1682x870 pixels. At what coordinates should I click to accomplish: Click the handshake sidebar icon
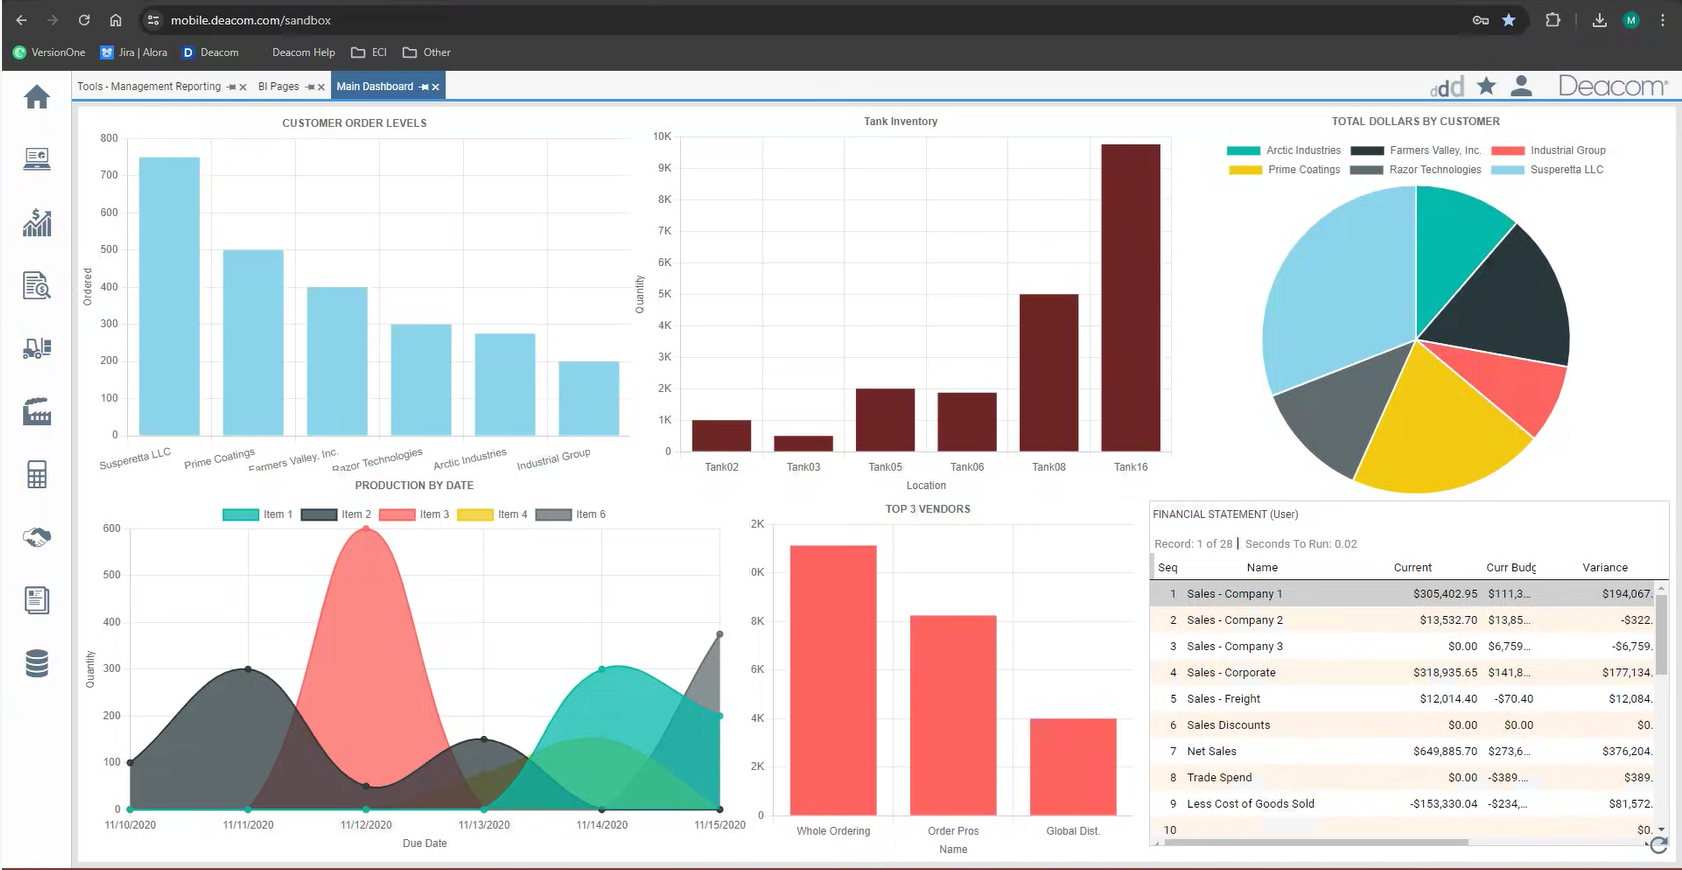click(x=37, y=538)
